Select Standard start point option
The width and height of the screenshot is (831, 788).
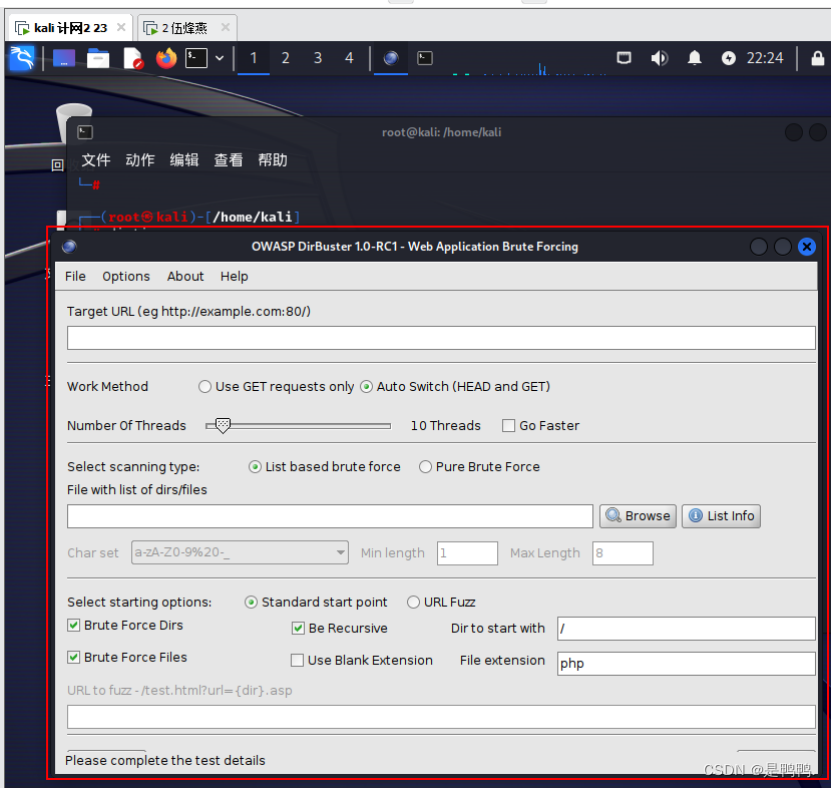[316, 603]
